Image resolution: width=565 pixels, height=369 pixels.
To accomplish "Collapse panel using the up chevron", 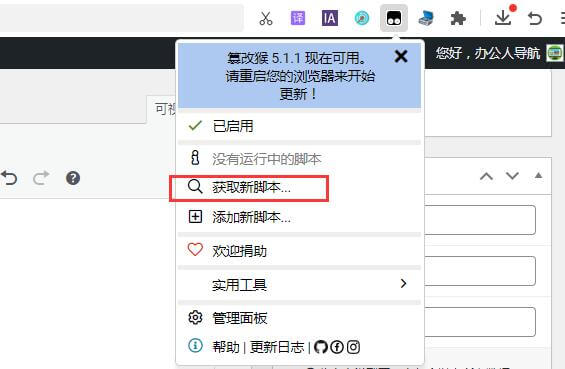I will pyautogui.click(x=486, y=176).
